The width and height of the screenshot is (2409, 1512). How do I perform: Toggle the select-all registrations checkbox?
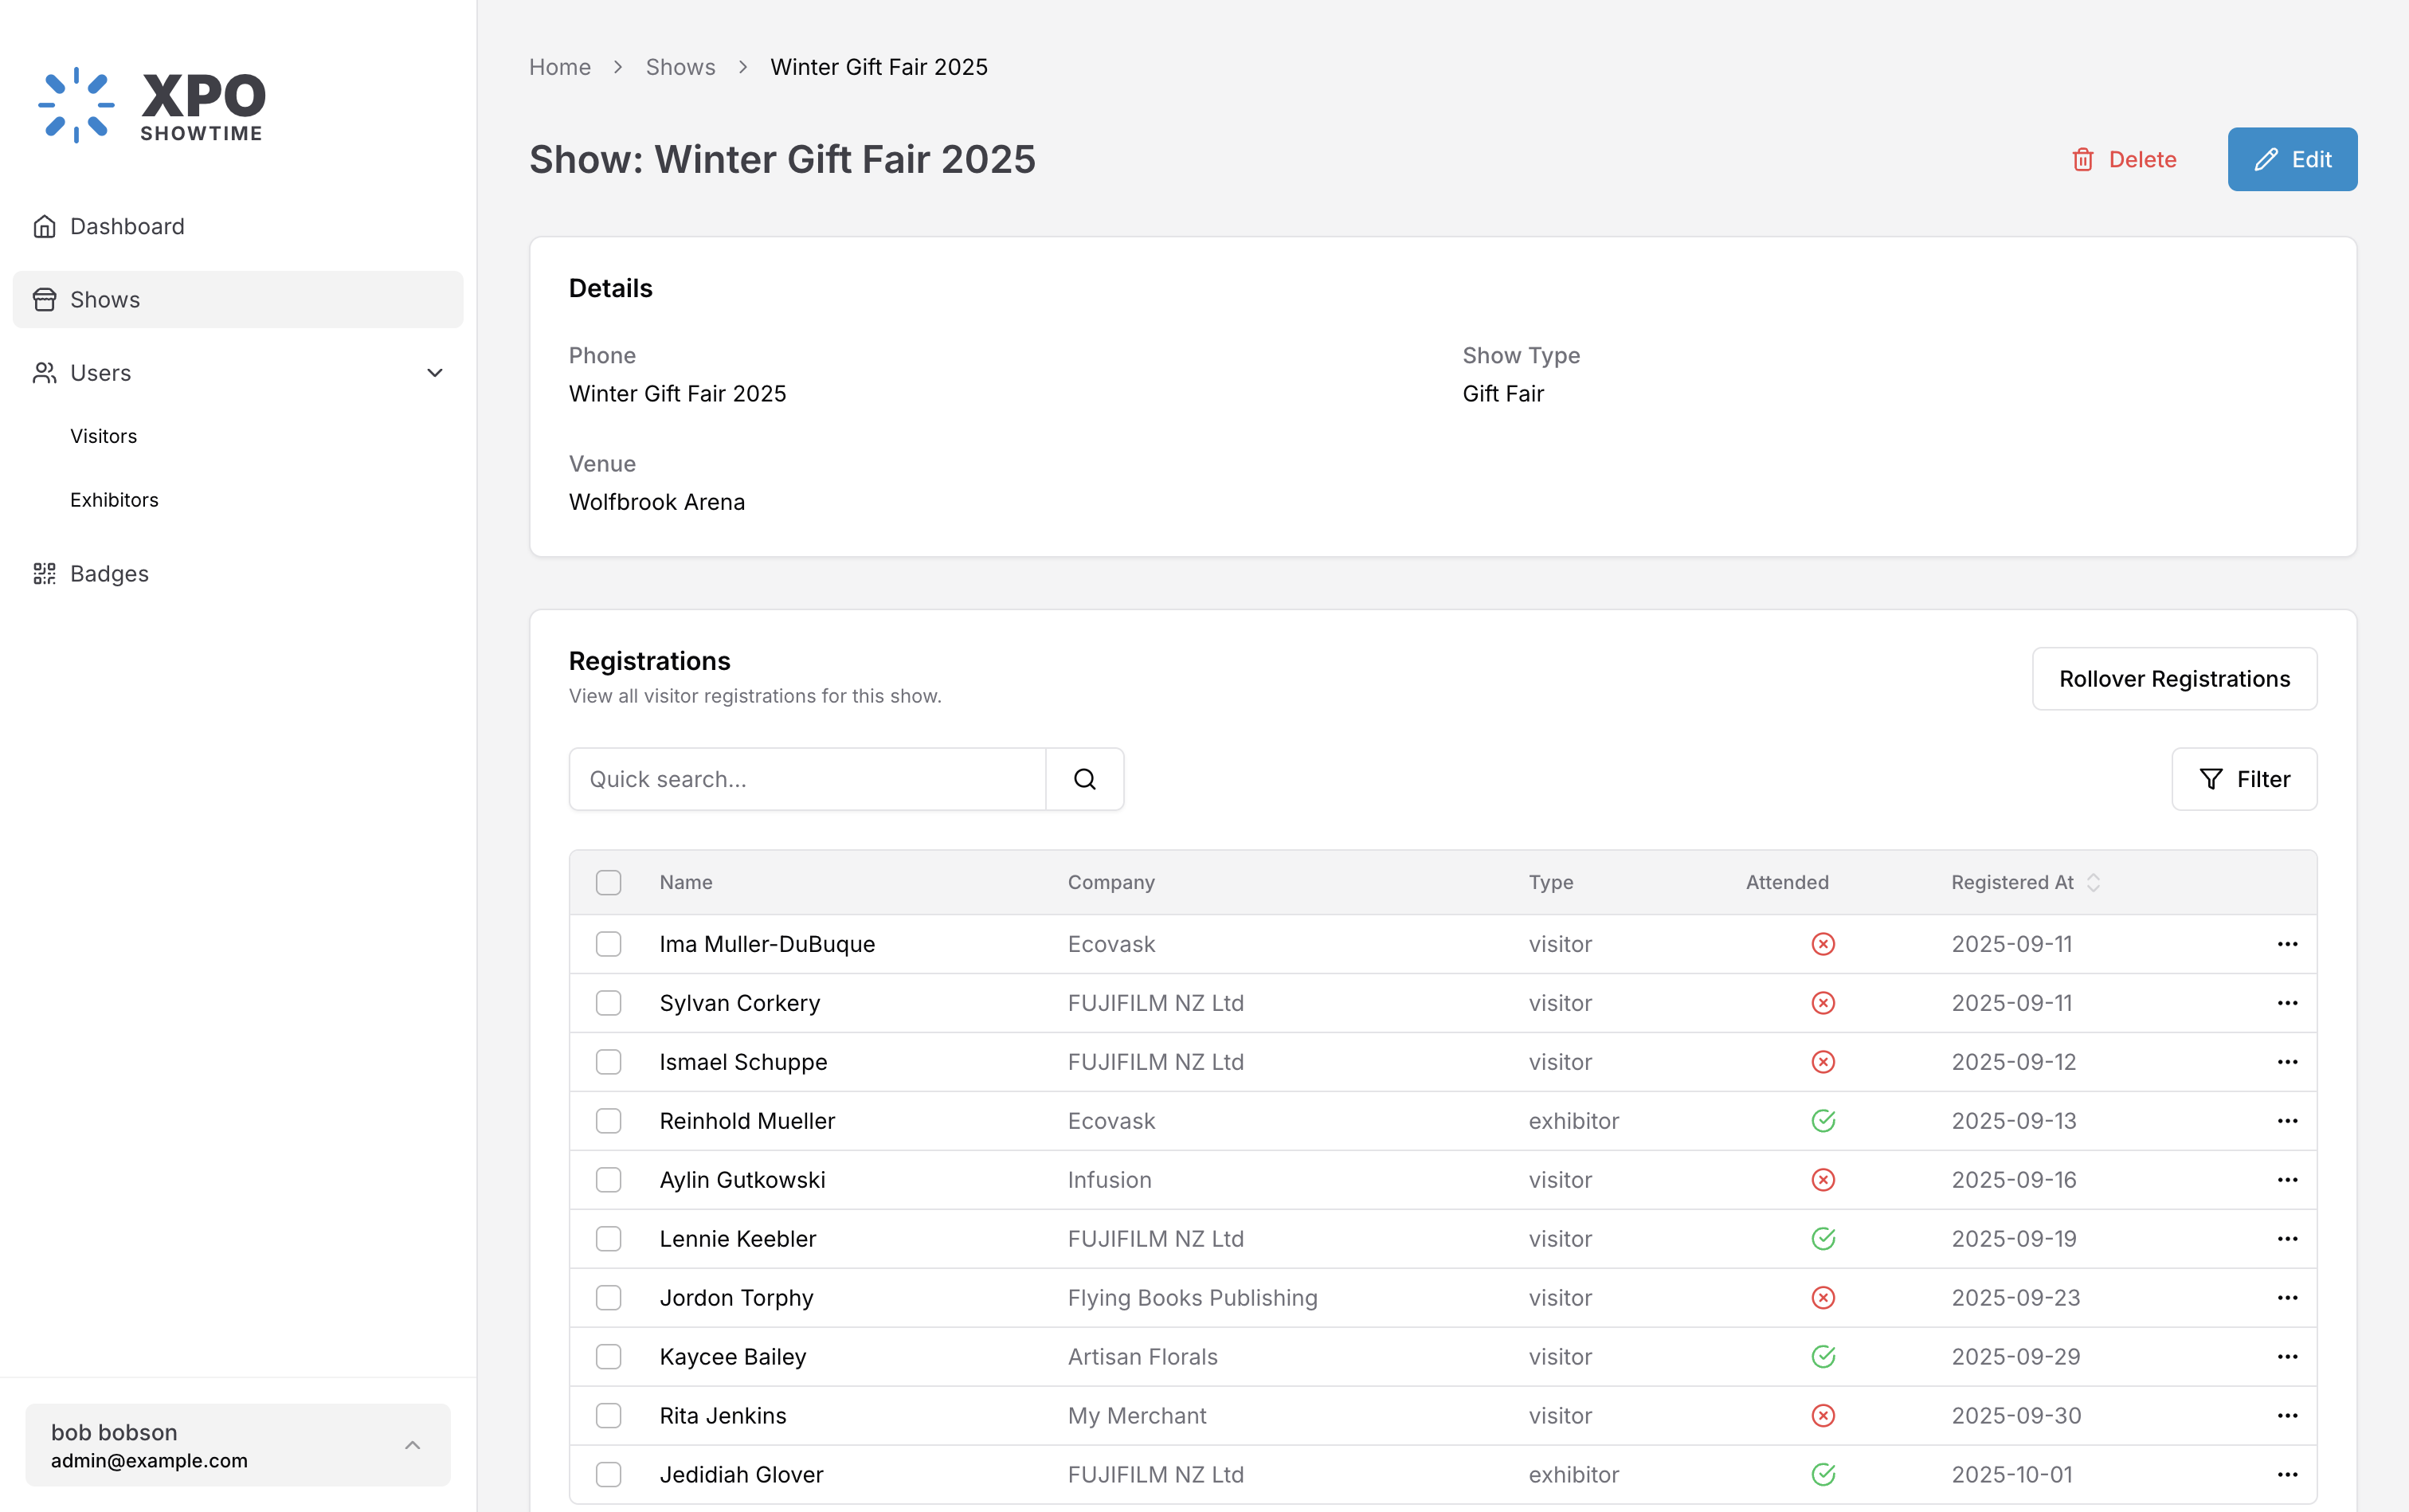[x=608, y=882]
